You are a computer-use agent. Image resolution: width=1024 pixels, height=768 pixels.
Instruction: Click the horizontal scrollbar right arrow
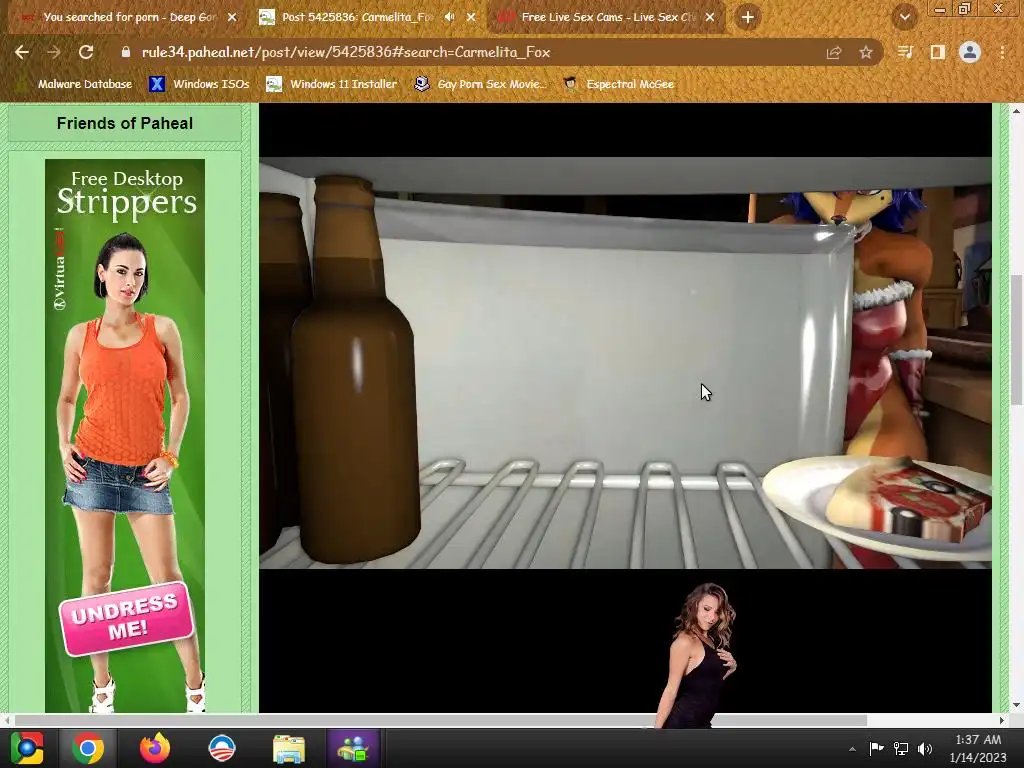(1002, 720)
